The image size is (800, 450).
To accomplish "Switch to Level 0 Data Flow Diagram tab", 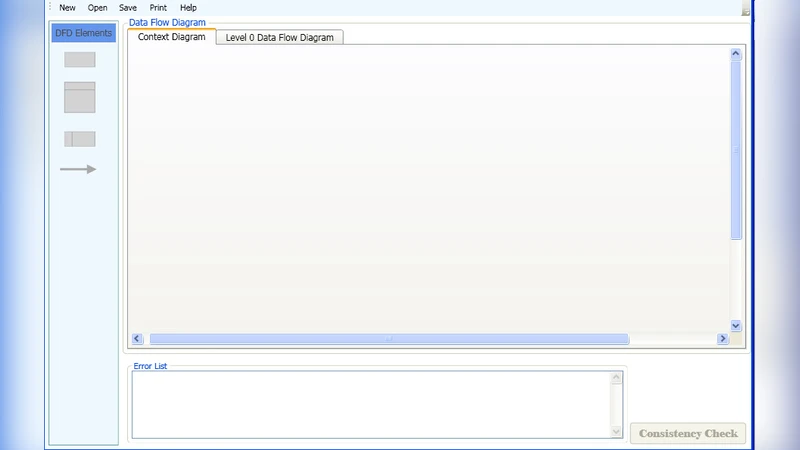I will click(280, 37).
